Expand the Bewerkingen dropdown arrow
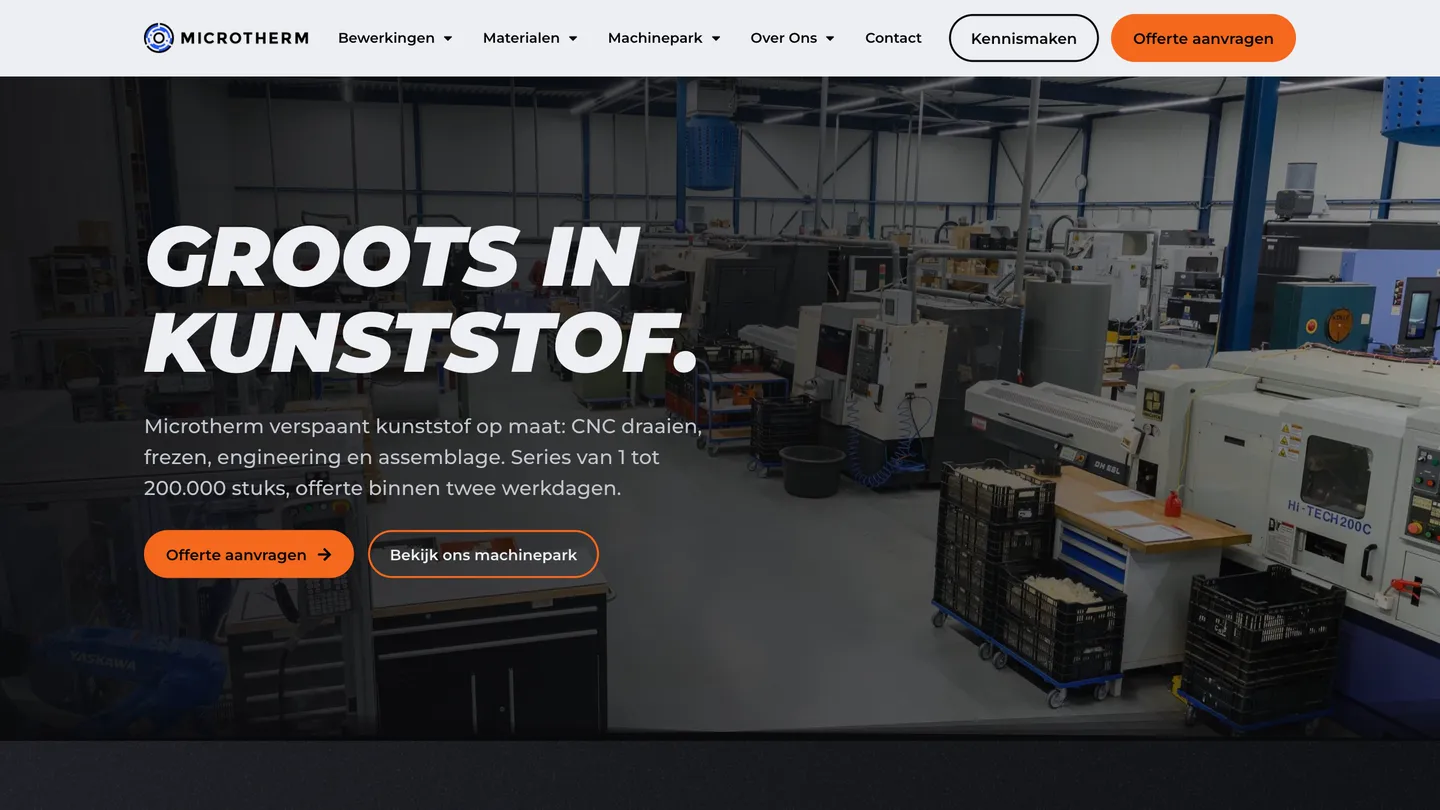Screen dimensions: 1440x810 [x=448, y=39]
